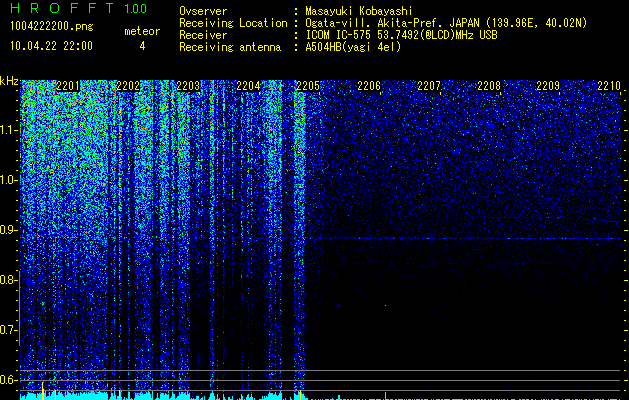Screen dimensions: 629x400
Task: Click the Ovserver label
Action: click(x=203, y=11)
